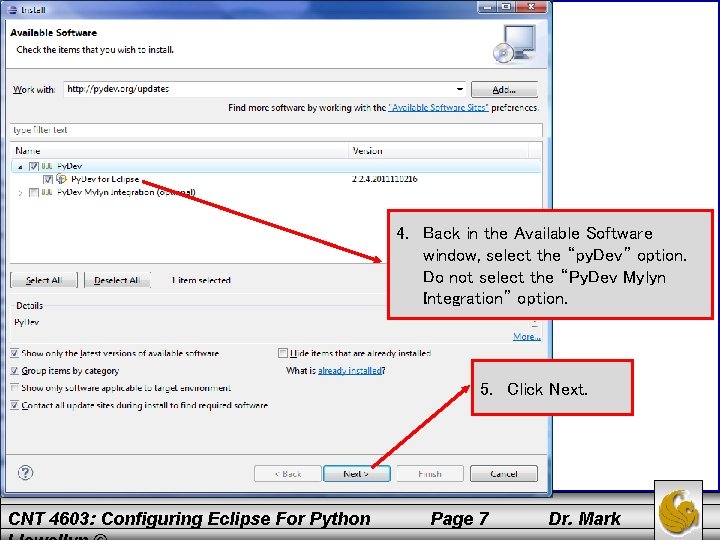Image resolution: width=720 pixels, height=540 pixels.
Task: Open the More... details link
Action: (x=526, y=337)
